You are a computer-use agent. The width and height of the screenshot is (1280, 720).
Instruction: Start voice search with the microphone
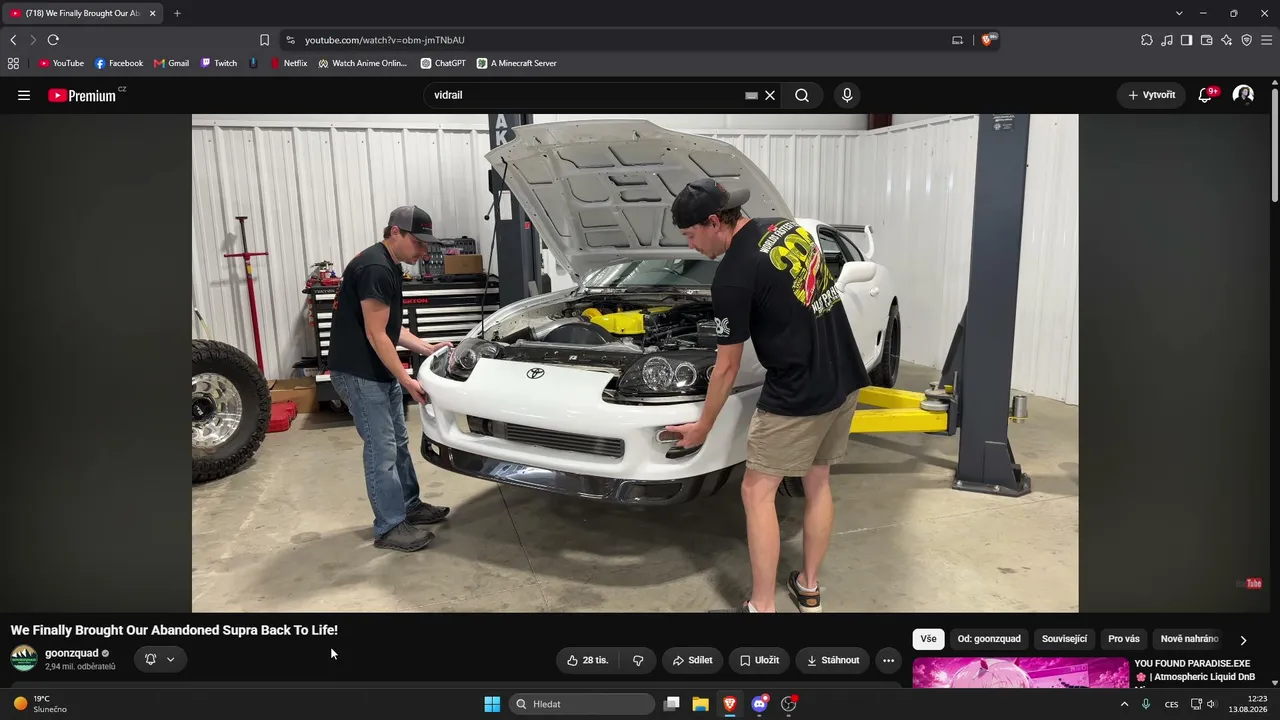click(x=847, y=95)
